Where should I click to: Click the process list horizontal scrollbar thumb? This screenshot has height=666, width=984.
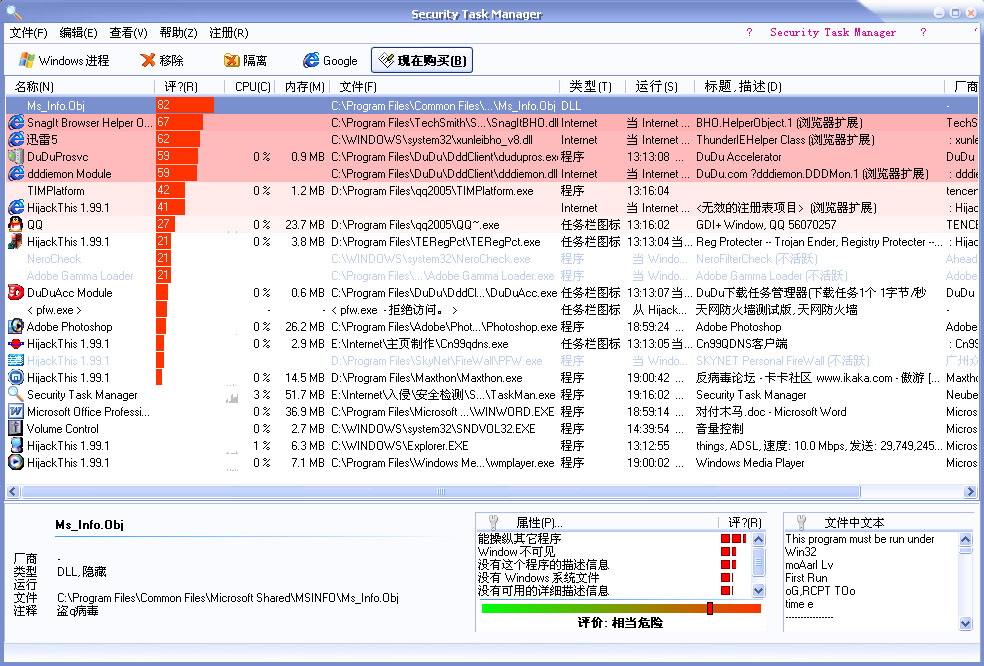pyautogui.click(x=441, y=491)
